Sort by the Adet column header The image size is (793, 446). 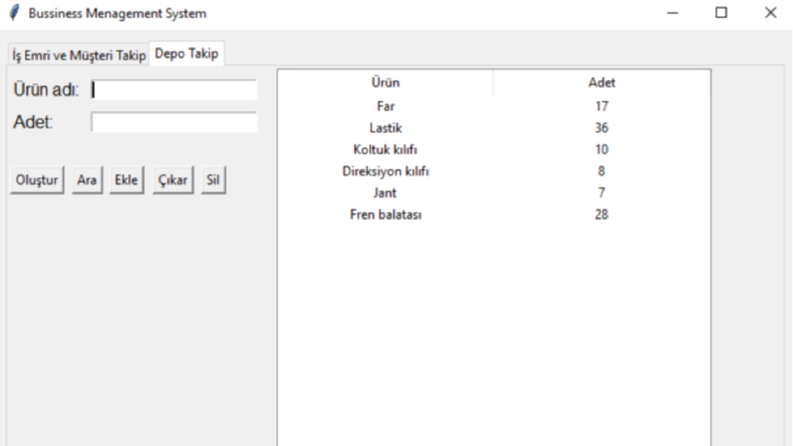602,82
